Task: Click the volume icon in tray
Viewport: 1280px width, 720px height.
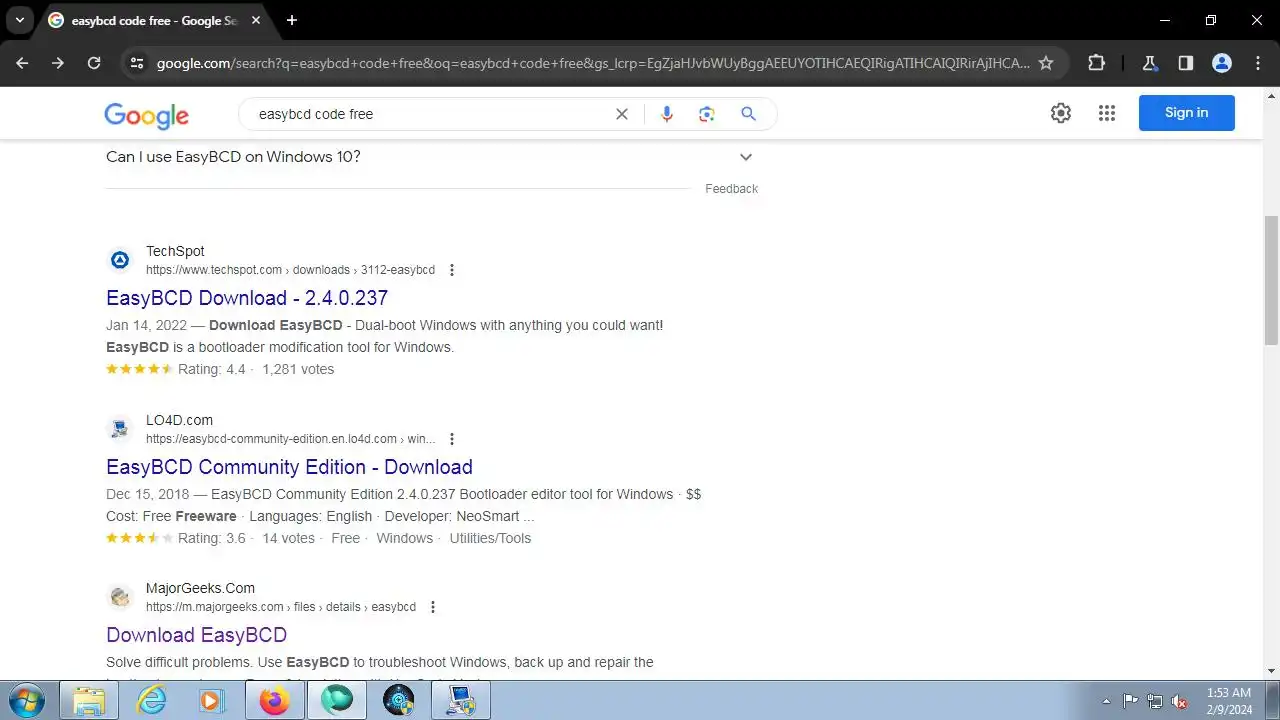Action: tap(1180, 702)
